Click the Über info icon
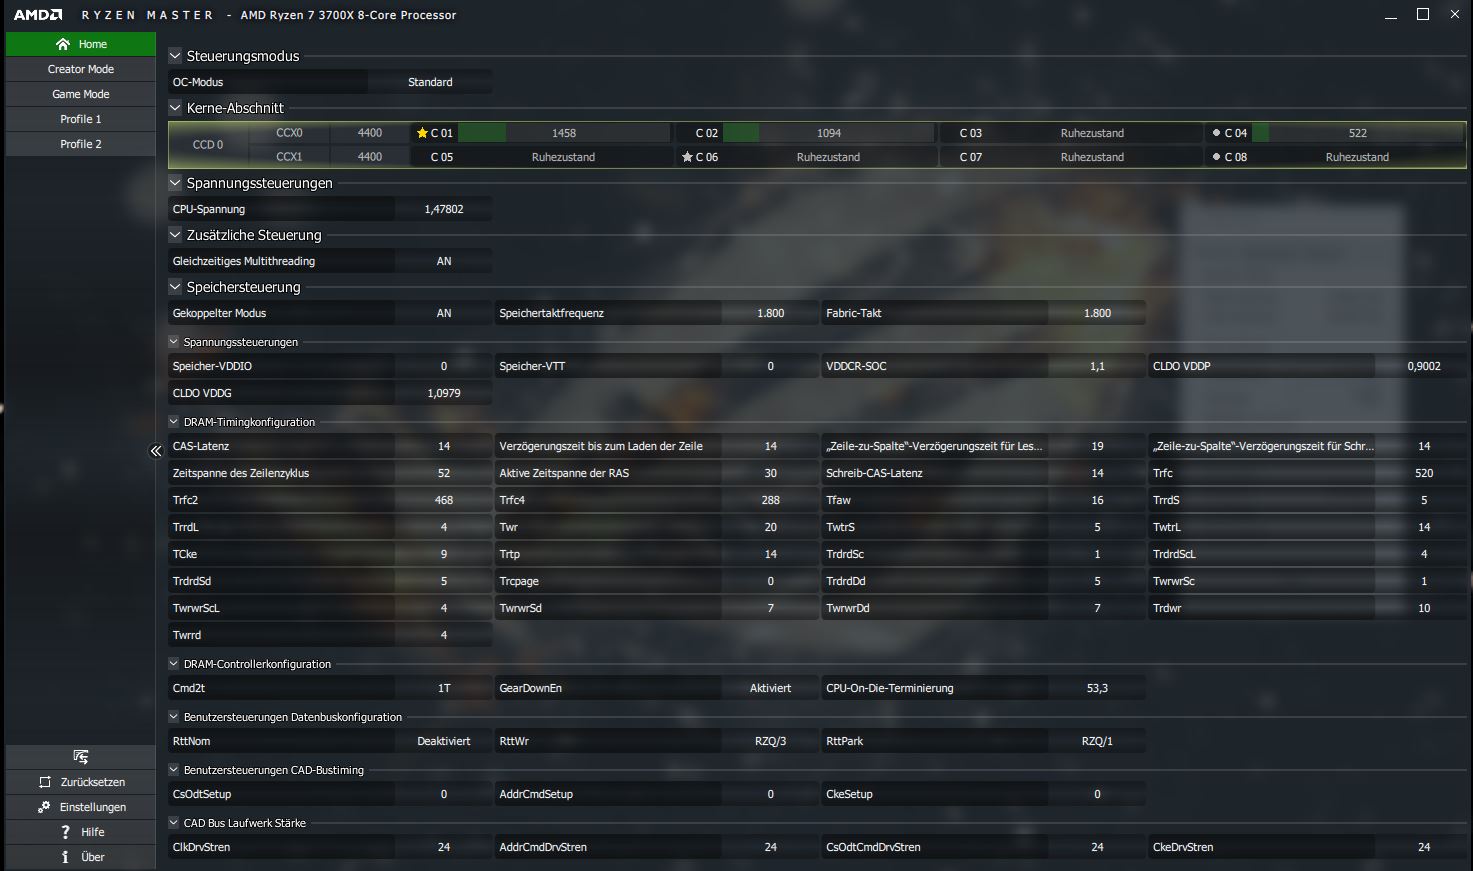Viewport: 1473px width, 871px height. point(65,857)
